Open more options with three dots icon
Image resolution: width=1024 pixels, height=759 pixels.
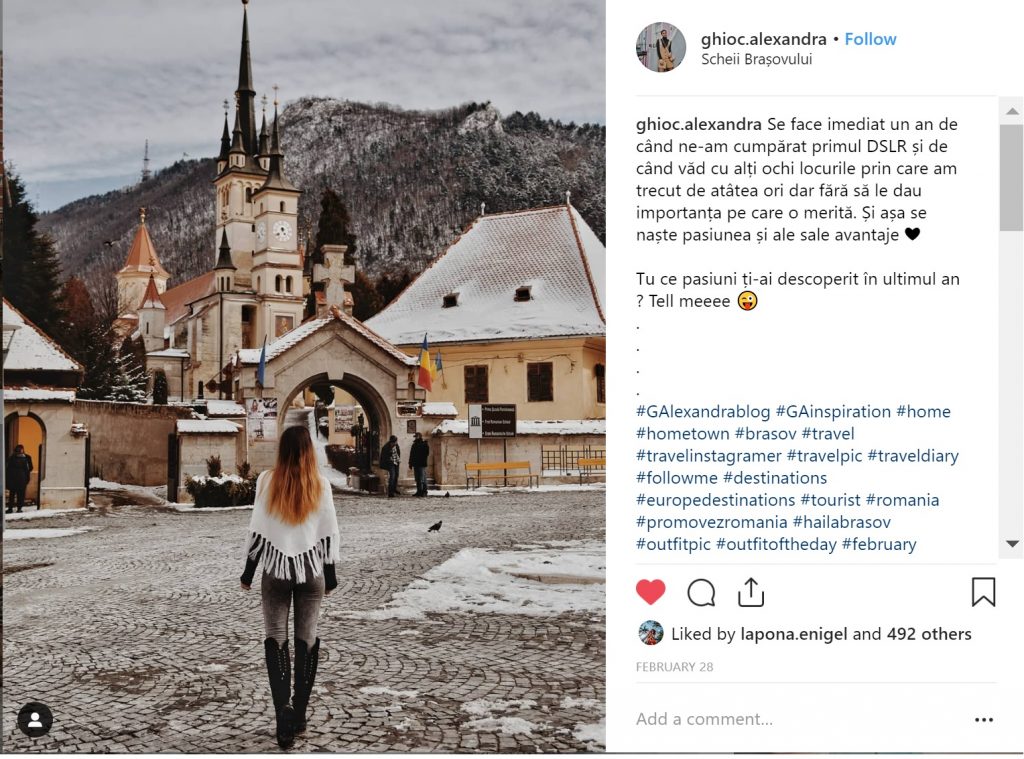point(984,720)
